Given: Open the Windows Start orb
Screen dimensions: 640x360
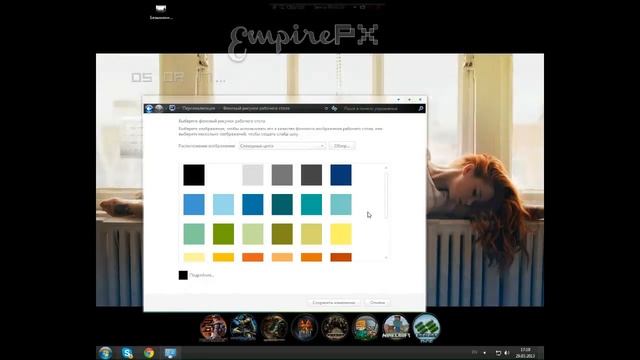Looking at the screenshot, I should 105,353.
